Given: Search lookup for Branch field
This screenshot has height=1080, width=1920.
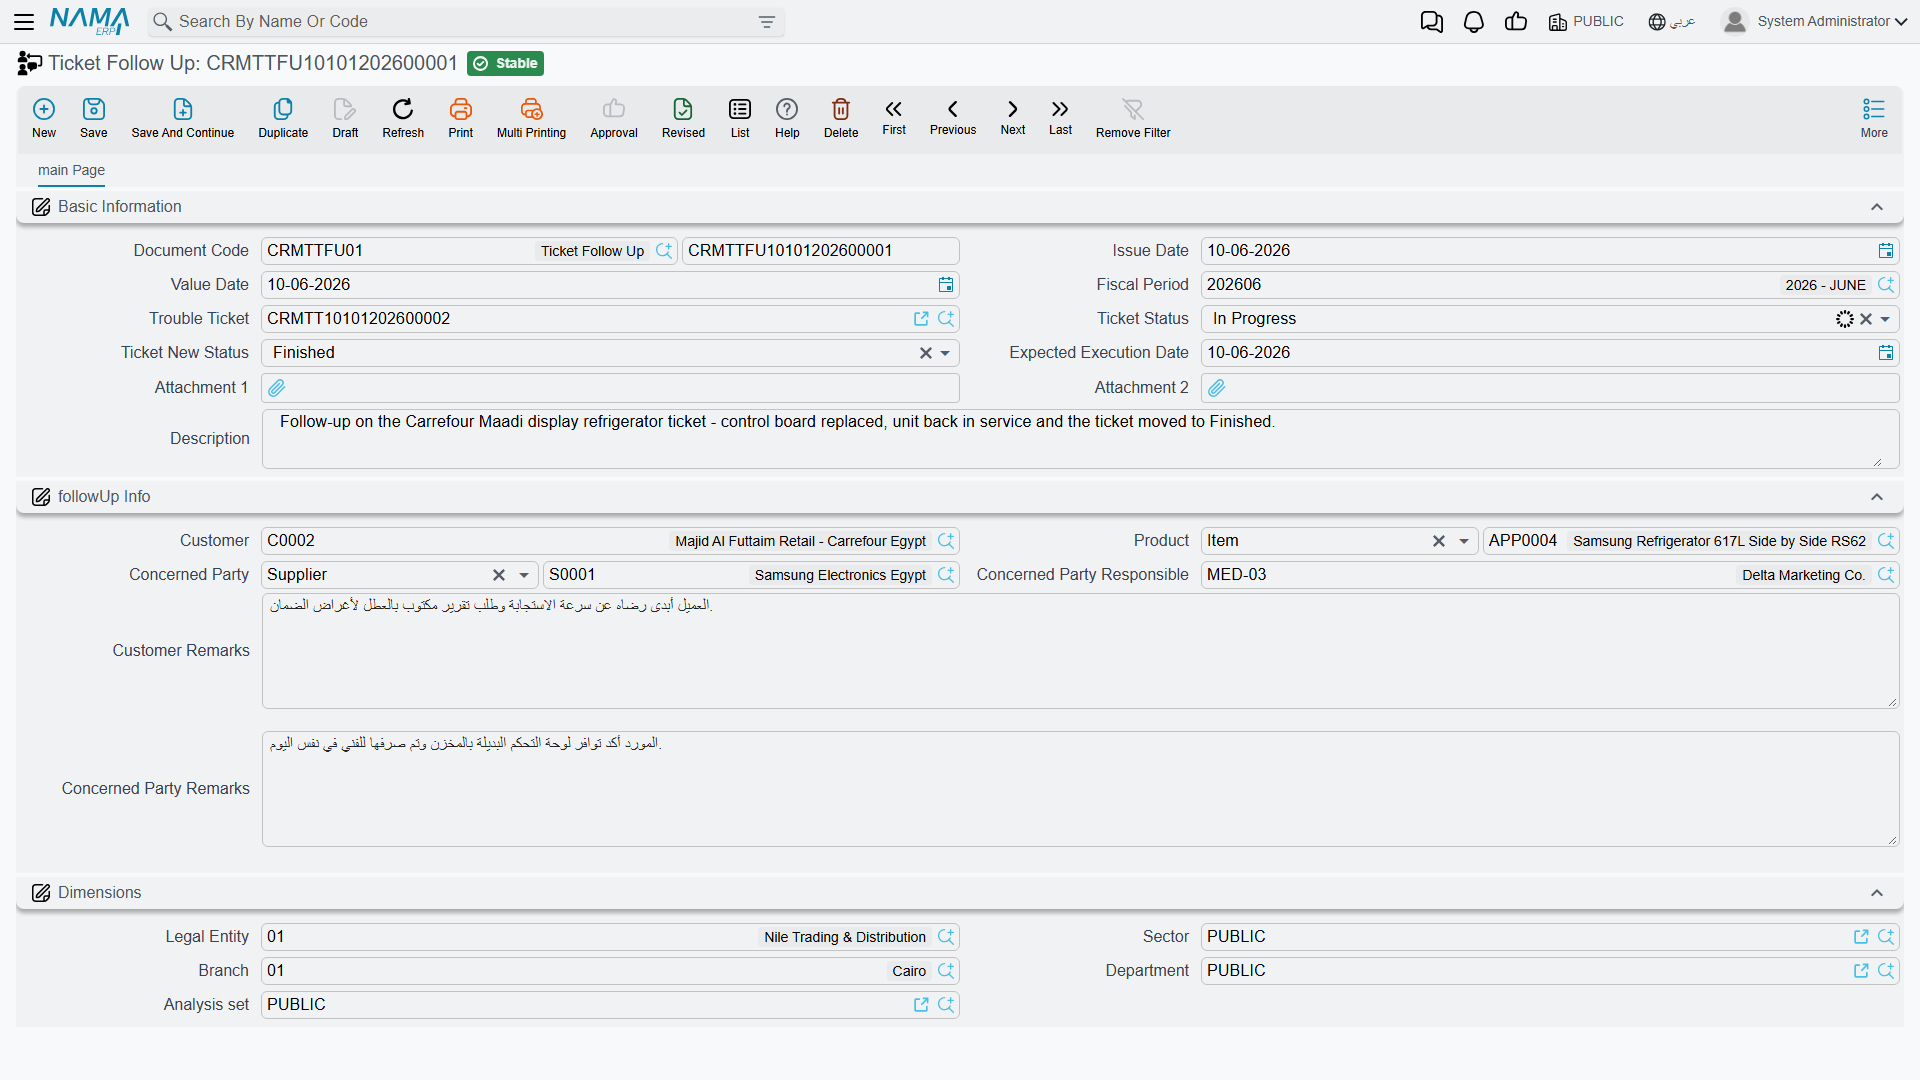Looking at the screenshot, I should coord(946,971).
